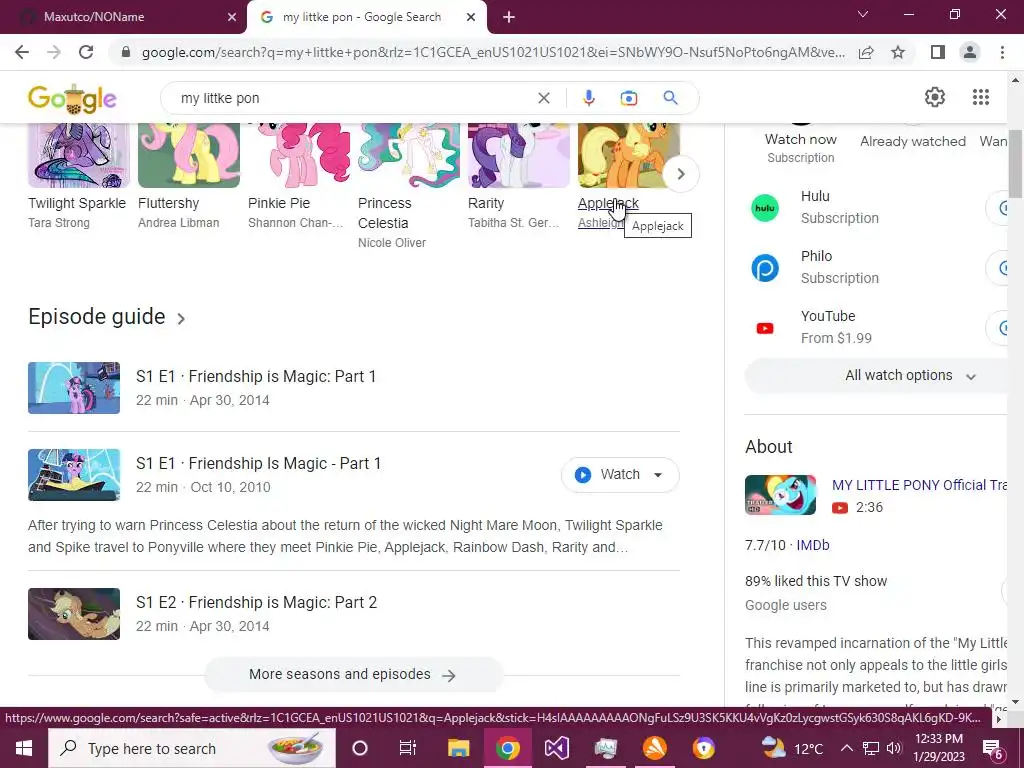Open Chrome's three-dot menu
Screen dimensions: 1024x768
pos(1002,52)
